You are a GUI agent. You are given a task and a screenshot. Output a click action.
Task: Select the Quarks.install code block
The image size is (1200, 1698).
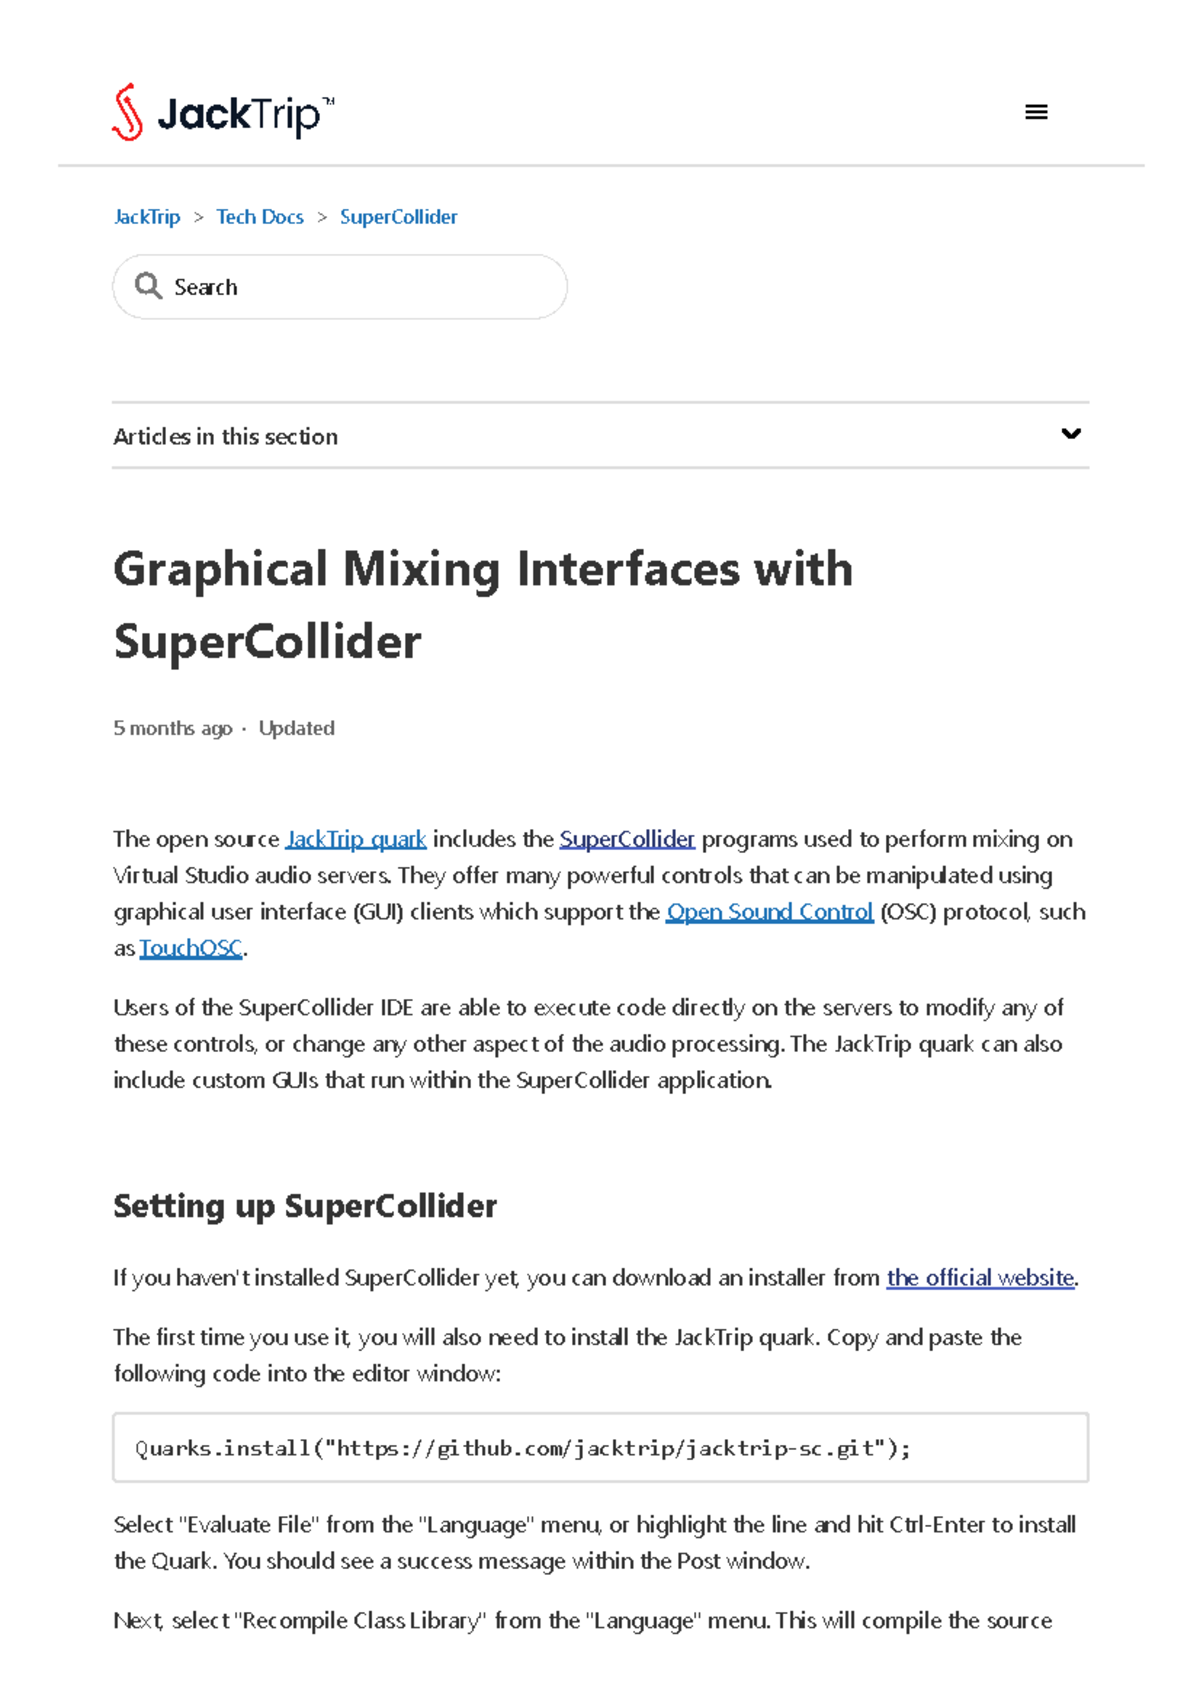tap(523, 1447)
